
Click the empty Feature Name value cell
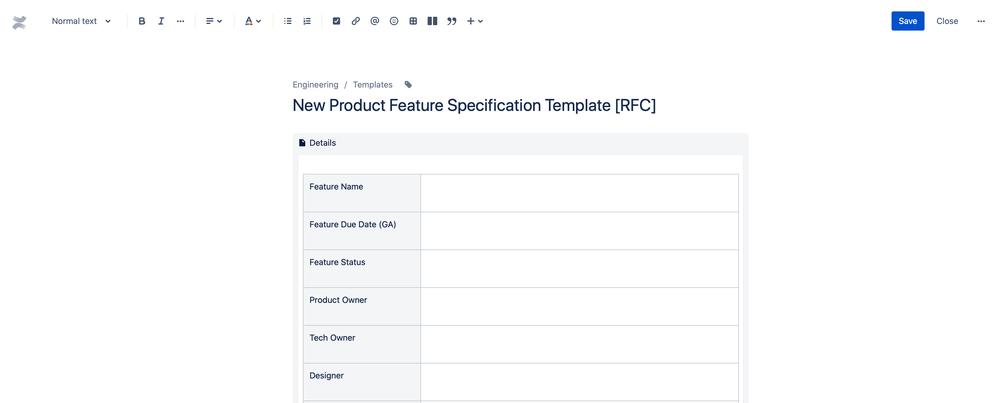579,193
